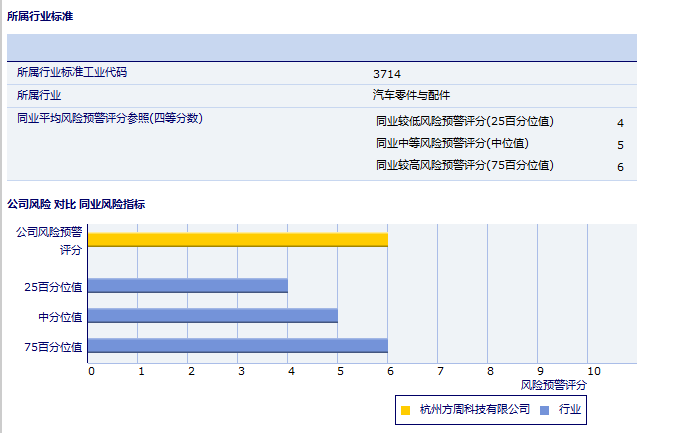The height and width of the screenshot is (433, 683).
Task: Click the 所属行业标准工业代码 row label
Action: tap(72, 73)
